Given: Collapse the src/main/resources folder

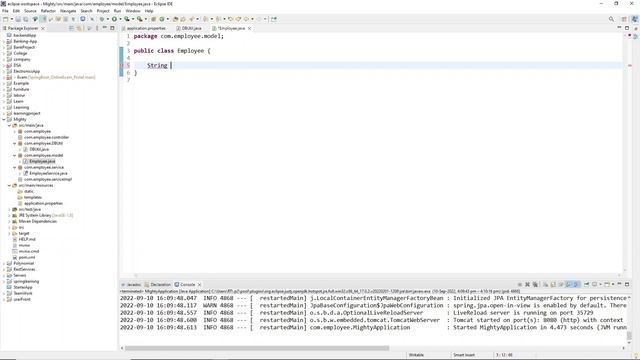Looking at the screenshot, I should tap(9, 185).
